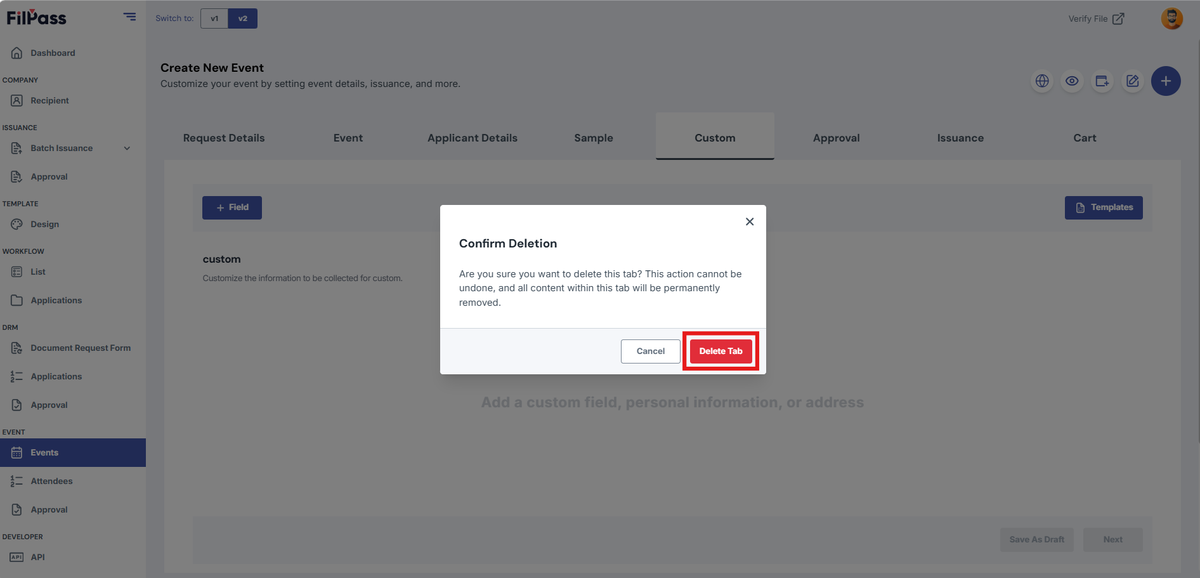
Task: Open the Cart tab
Action: click(1085, 138)
